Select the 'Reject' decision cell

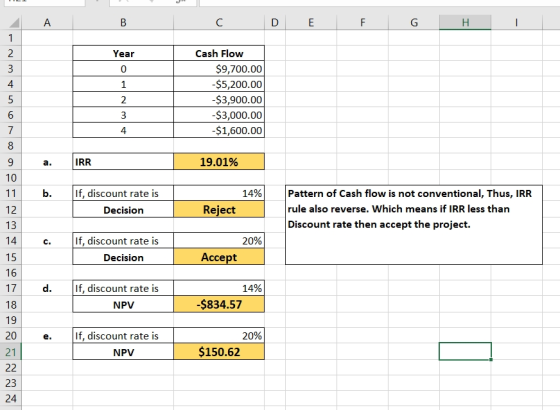pyautogui.click(x=219, y=210)
